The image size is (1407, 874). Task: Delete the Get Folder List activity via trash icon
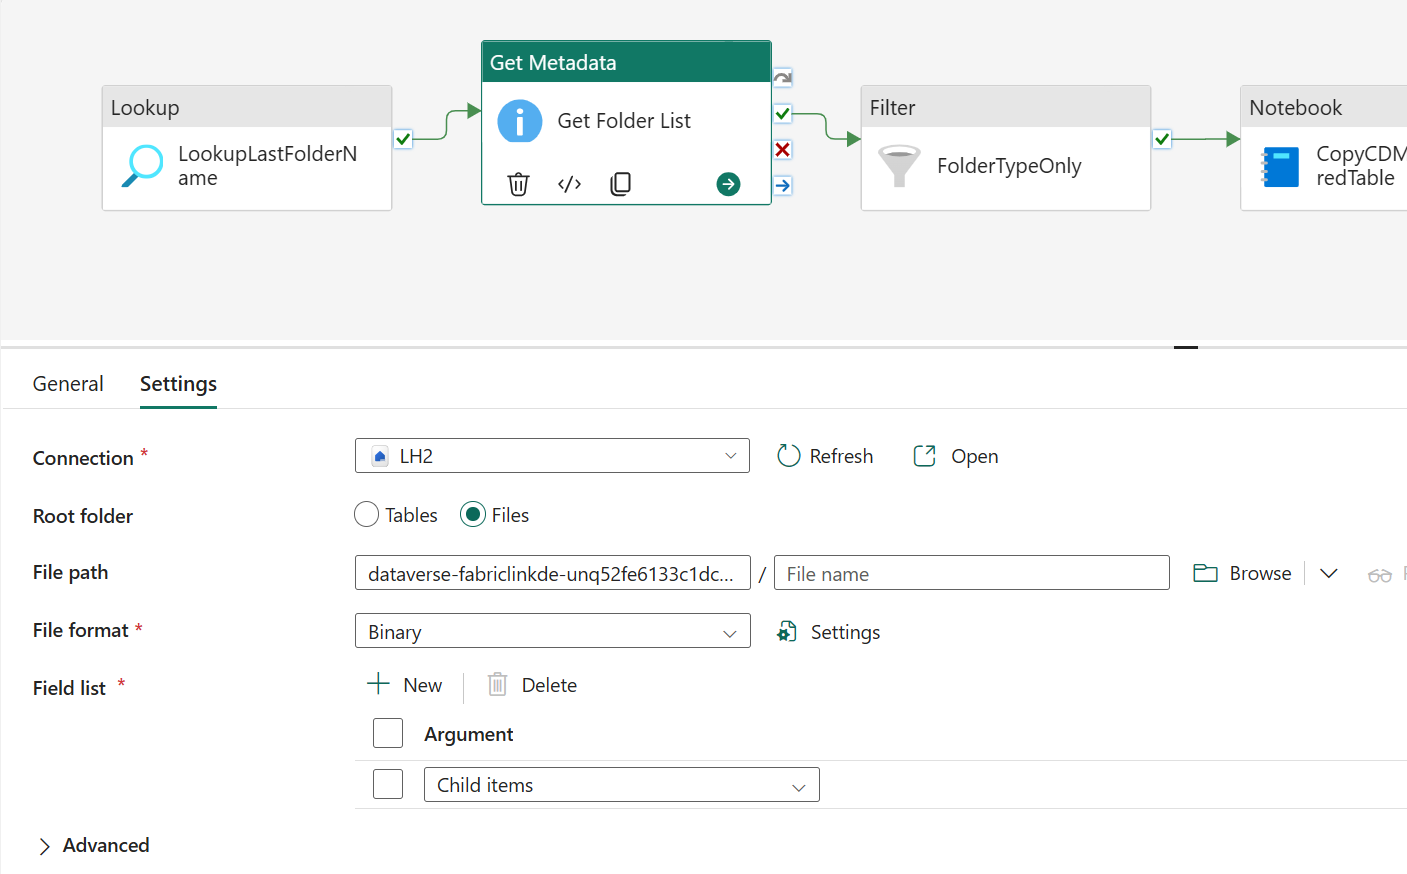tap(518, 184)
